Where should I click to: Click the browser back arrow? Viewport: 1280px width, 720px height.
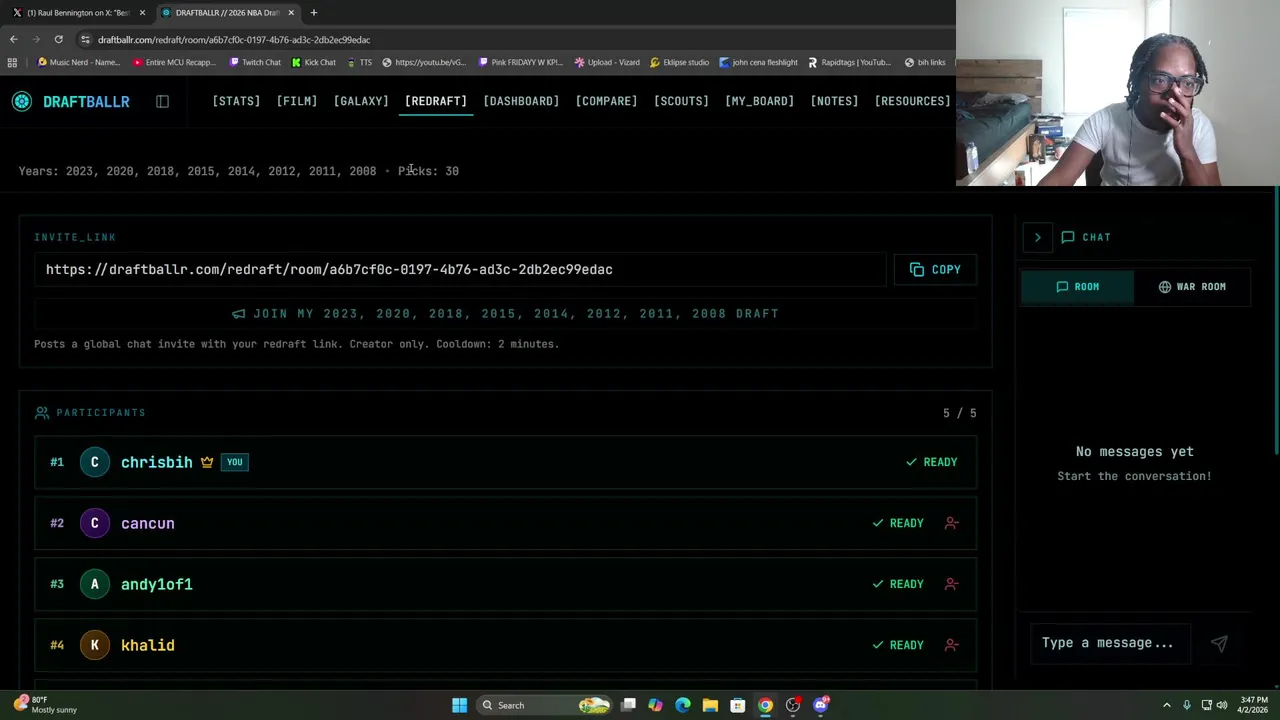click(x=13, y=39)
